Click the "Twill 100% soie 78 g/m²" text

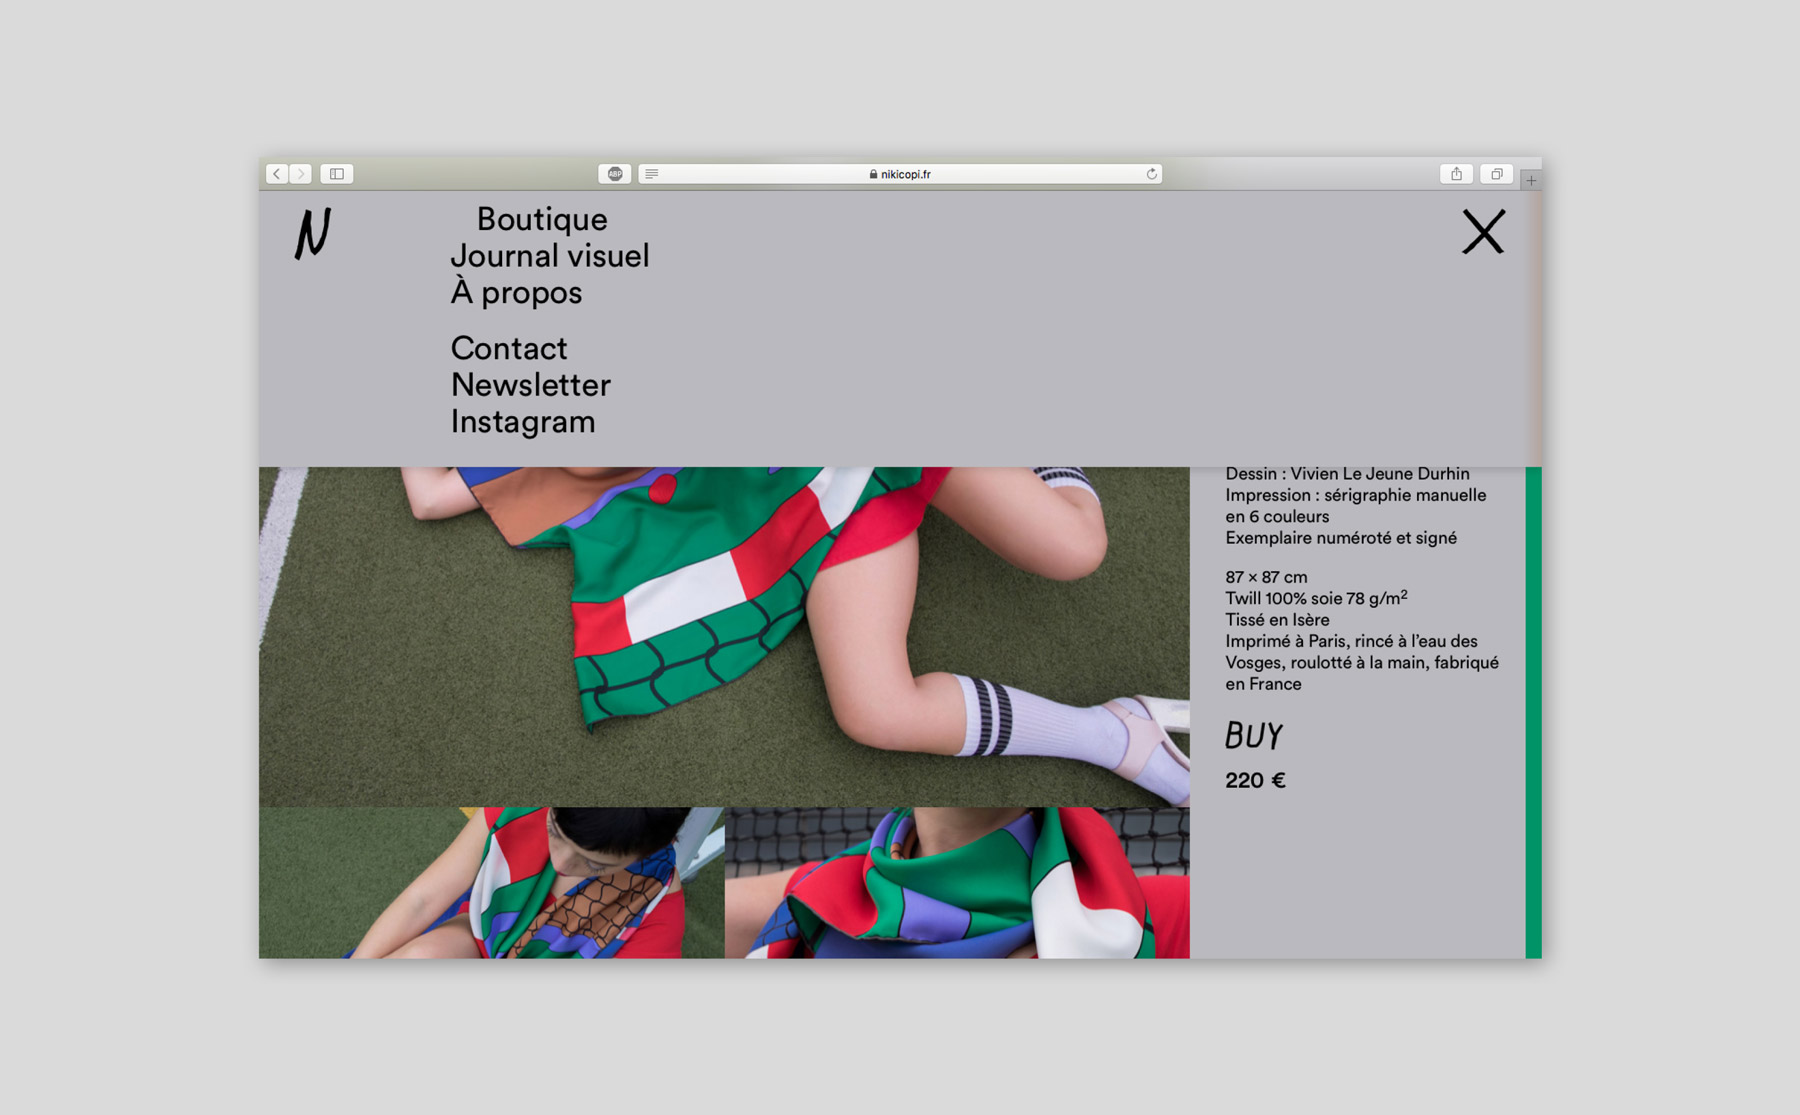(1316, 598)
